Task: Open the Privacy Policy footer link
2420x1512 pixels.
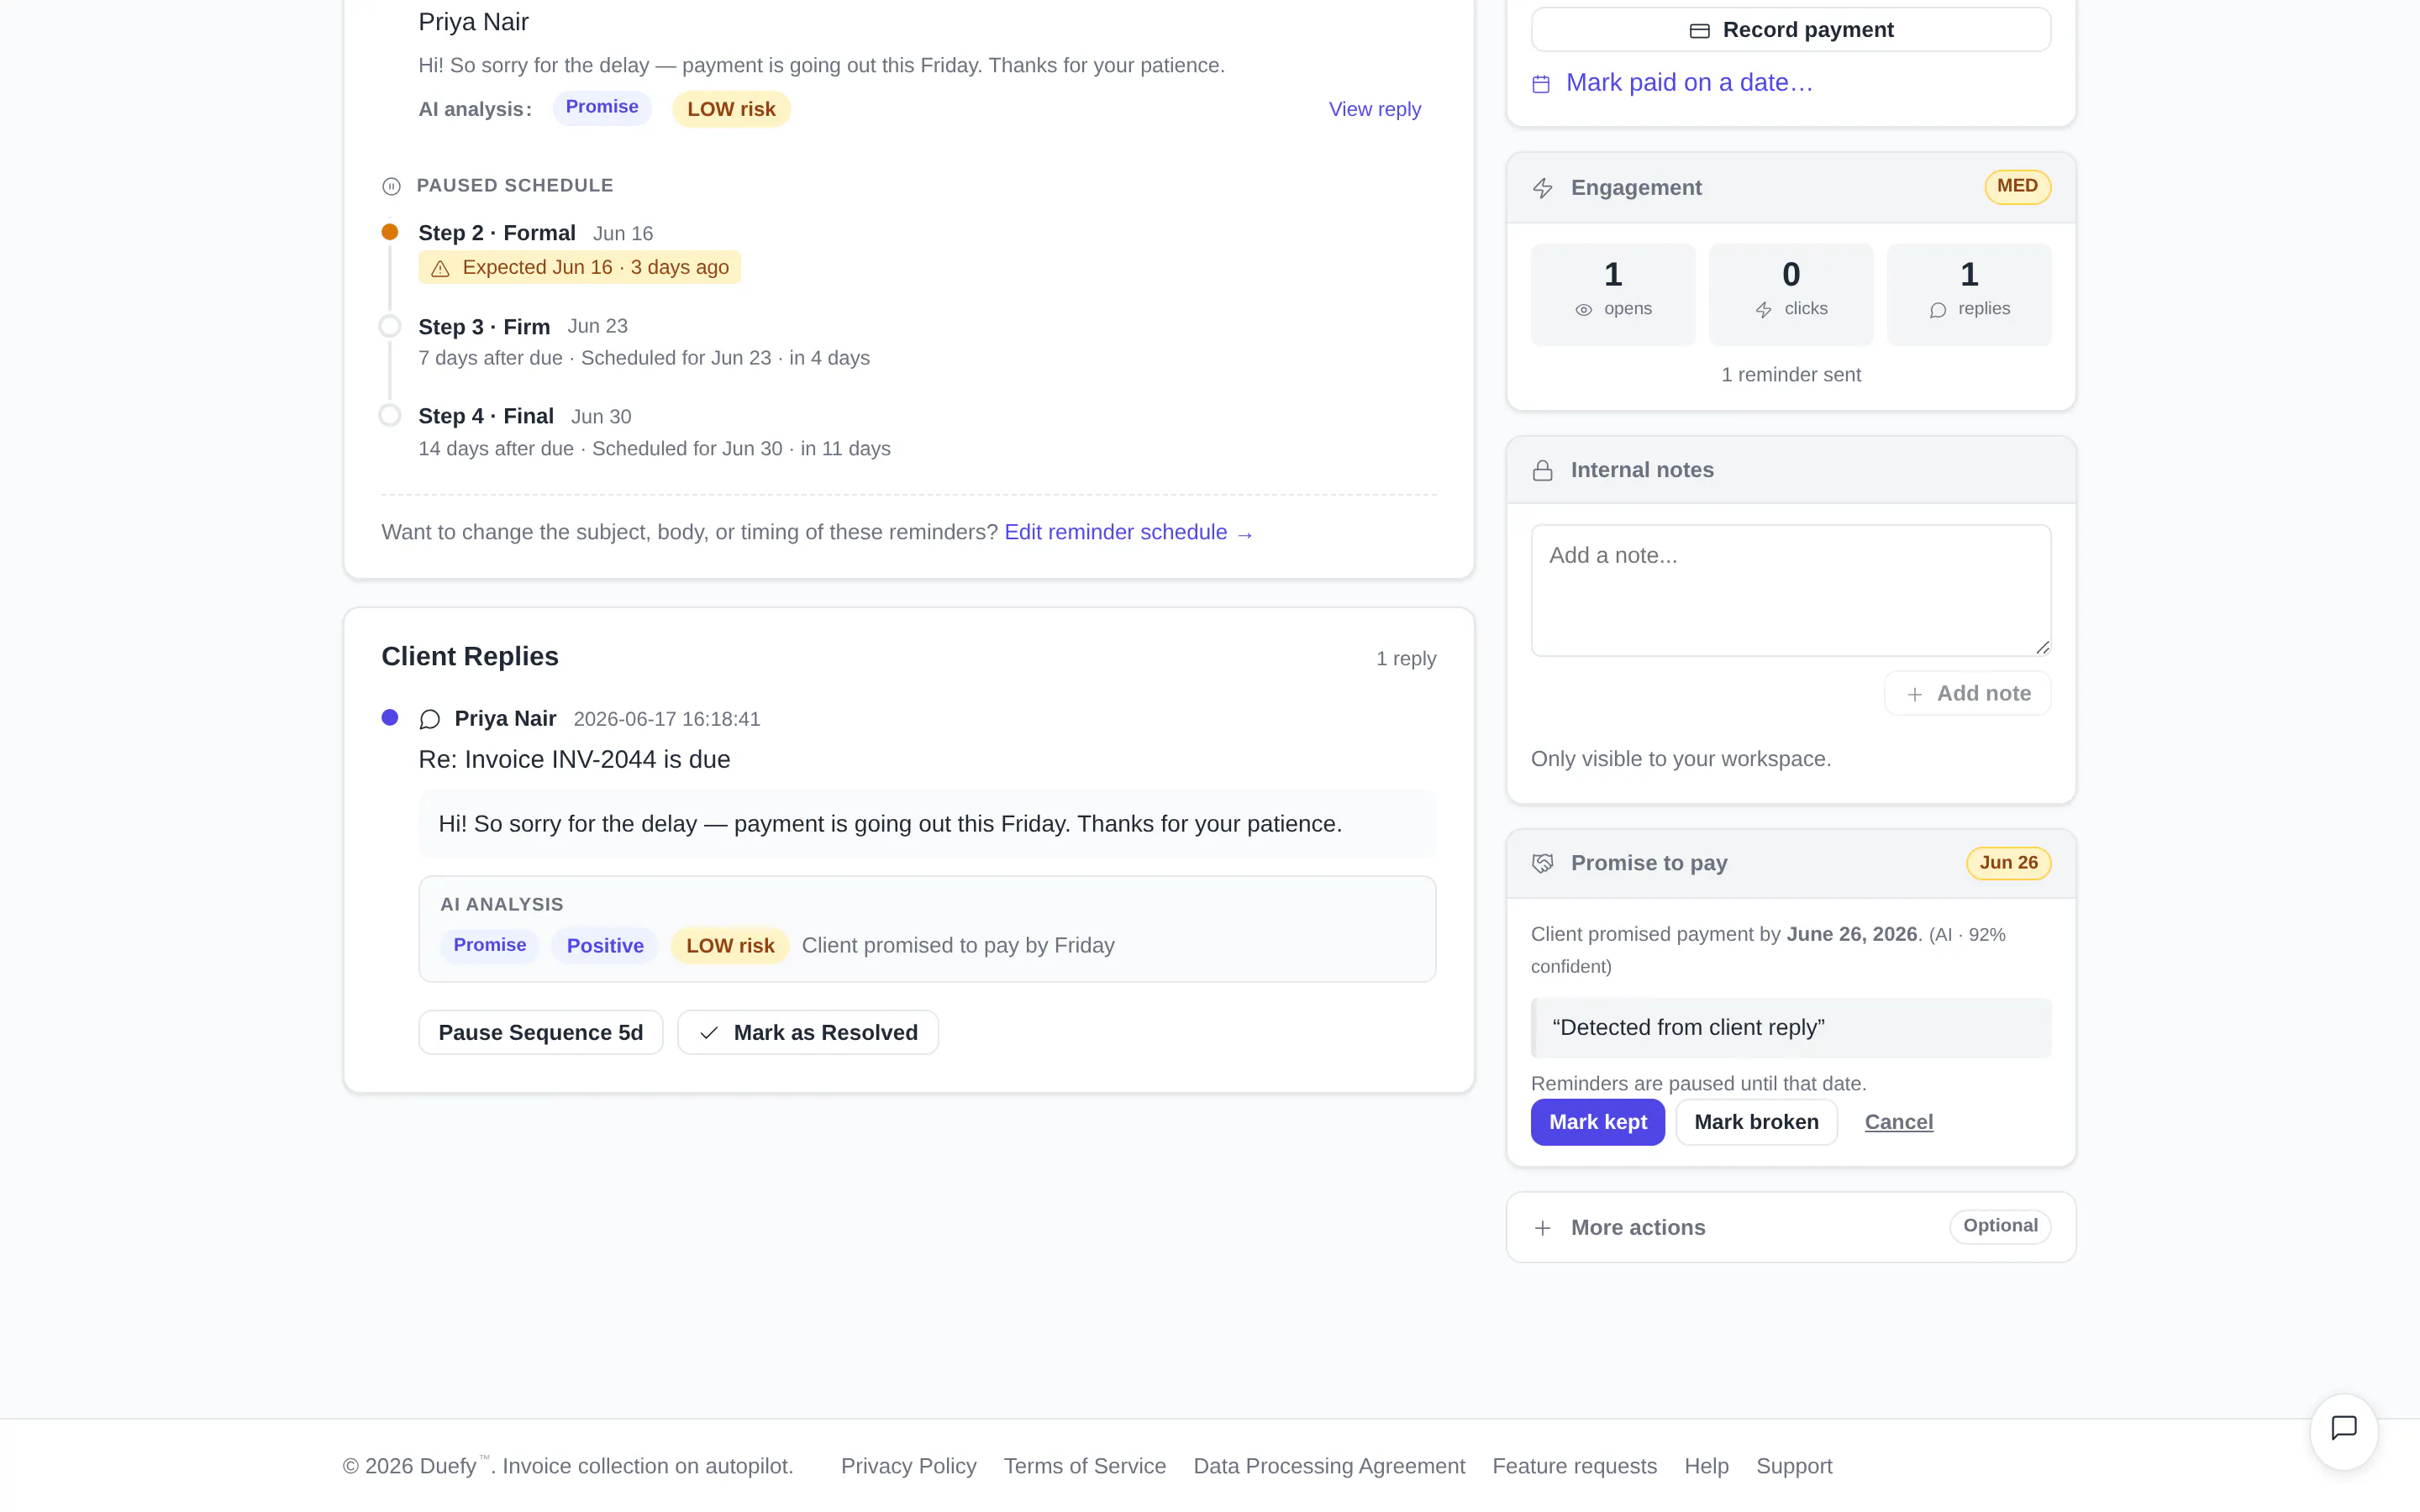Action: [908, 1466]
